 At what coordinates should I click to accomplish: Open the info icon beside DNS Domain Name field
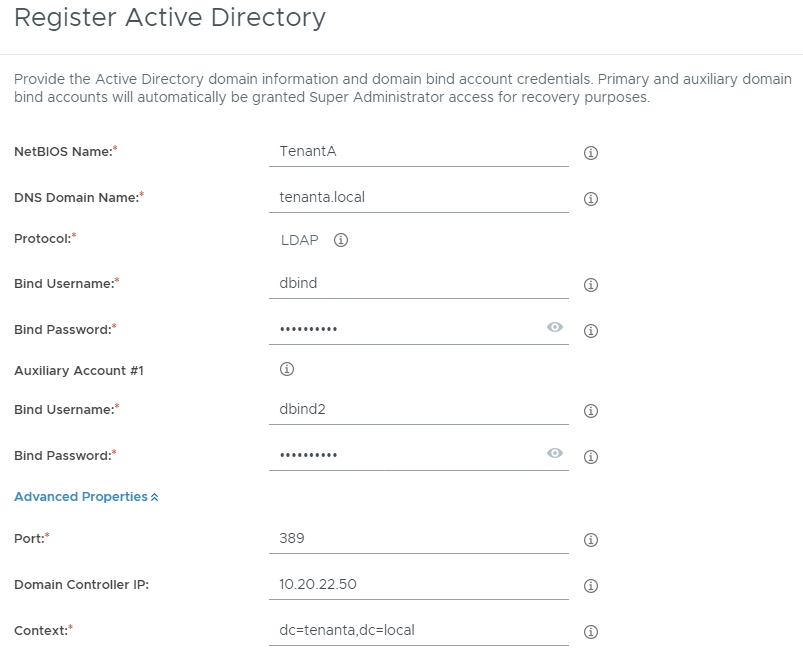pyautogui.click(x=590, y=199)
